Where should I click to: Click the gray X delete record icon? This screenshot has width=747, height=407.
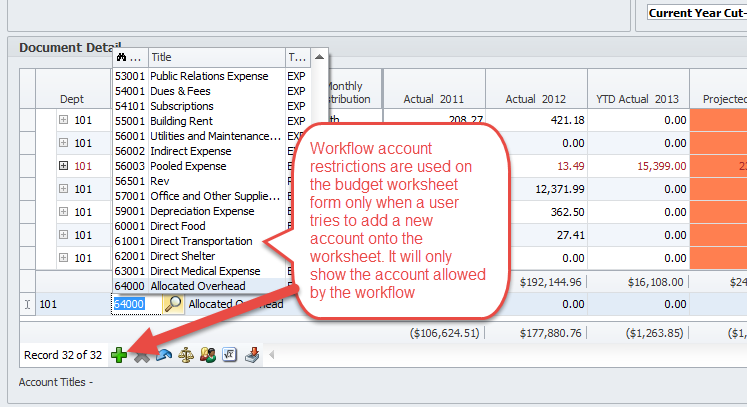(x=142, y=355)
